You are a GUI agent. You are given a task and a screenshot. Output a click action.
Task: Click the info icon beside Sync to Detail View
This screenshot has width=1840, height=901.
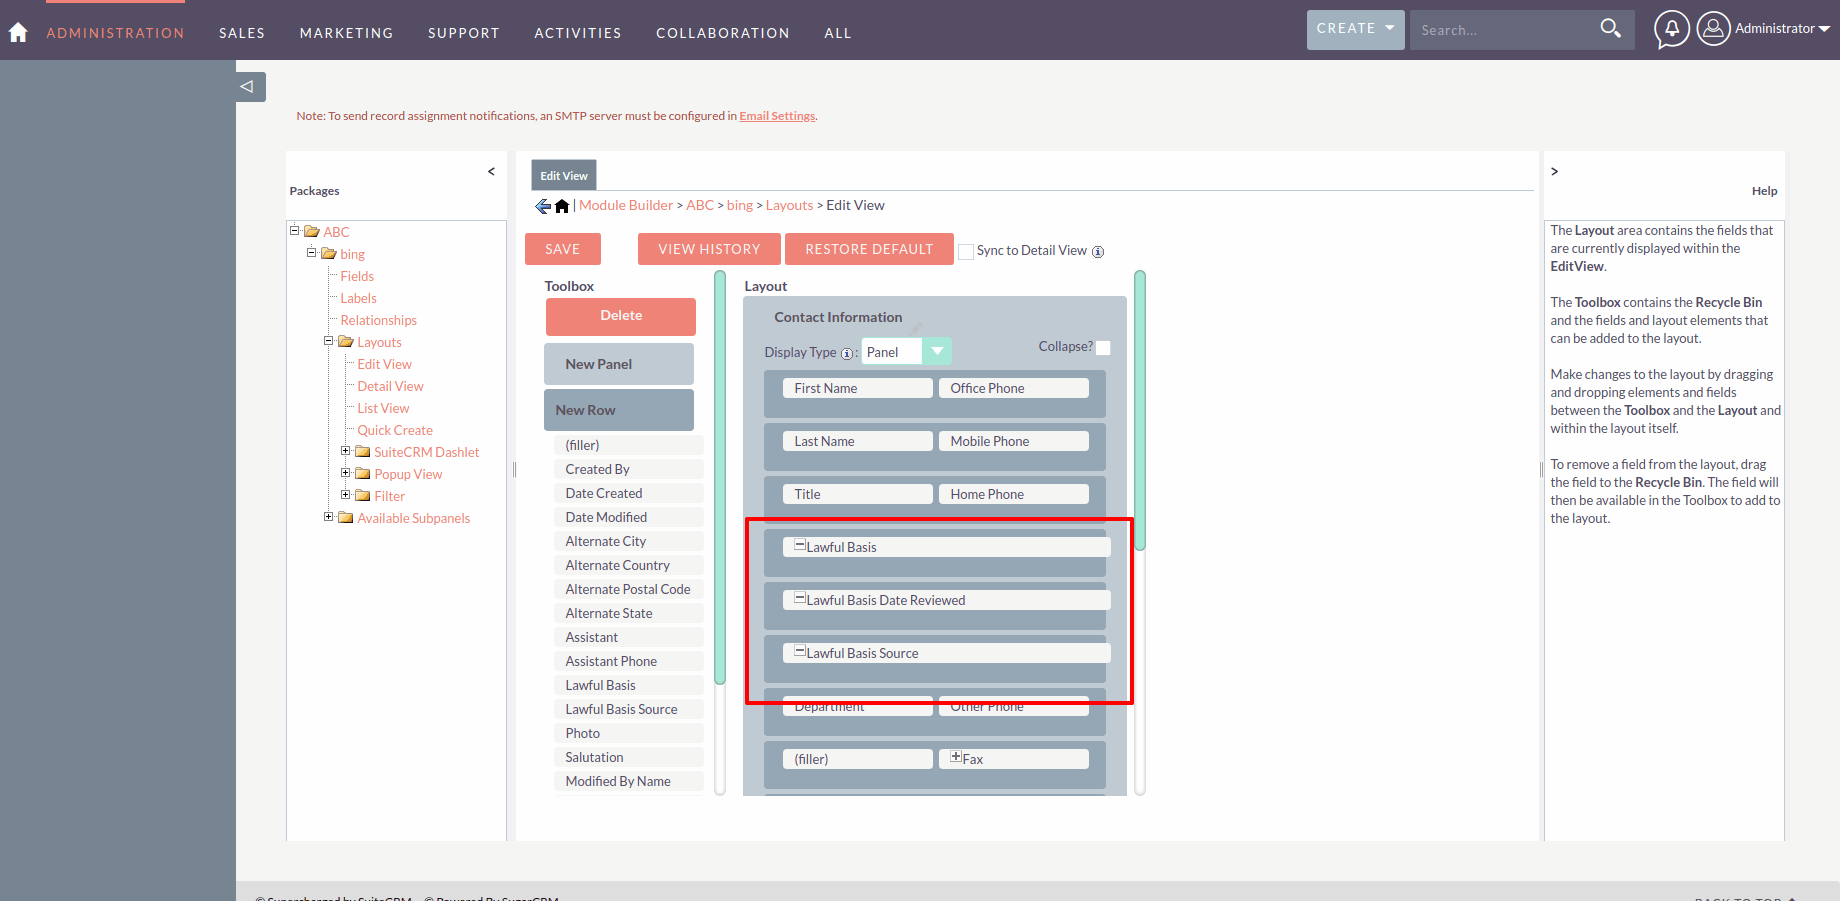point(1098,252)
